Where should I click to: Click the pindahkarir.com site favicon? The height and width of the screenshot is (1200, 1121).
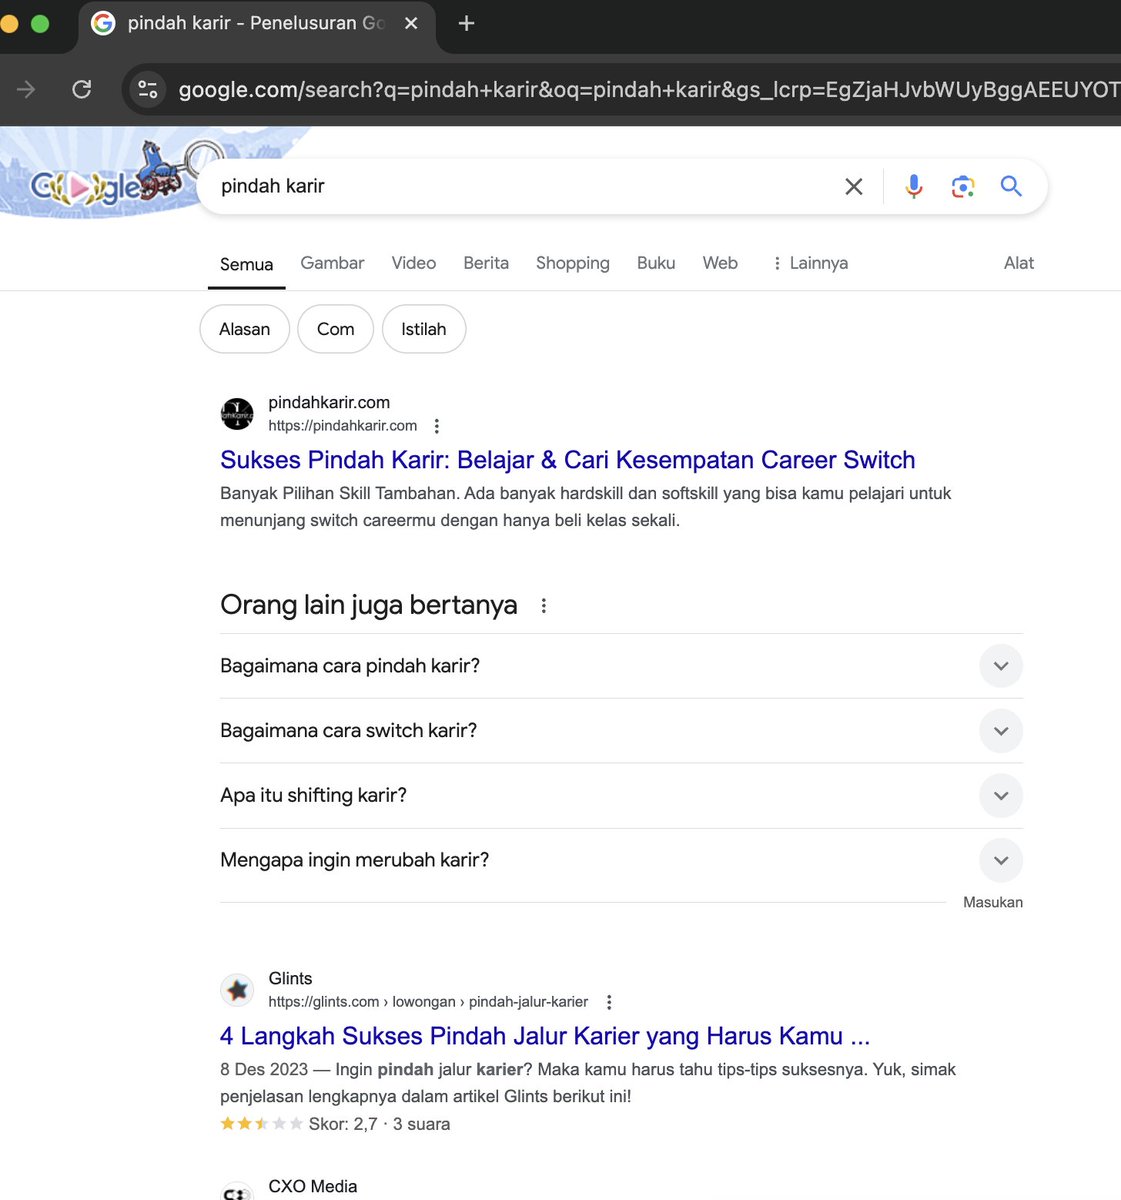(x=237, y=413)
